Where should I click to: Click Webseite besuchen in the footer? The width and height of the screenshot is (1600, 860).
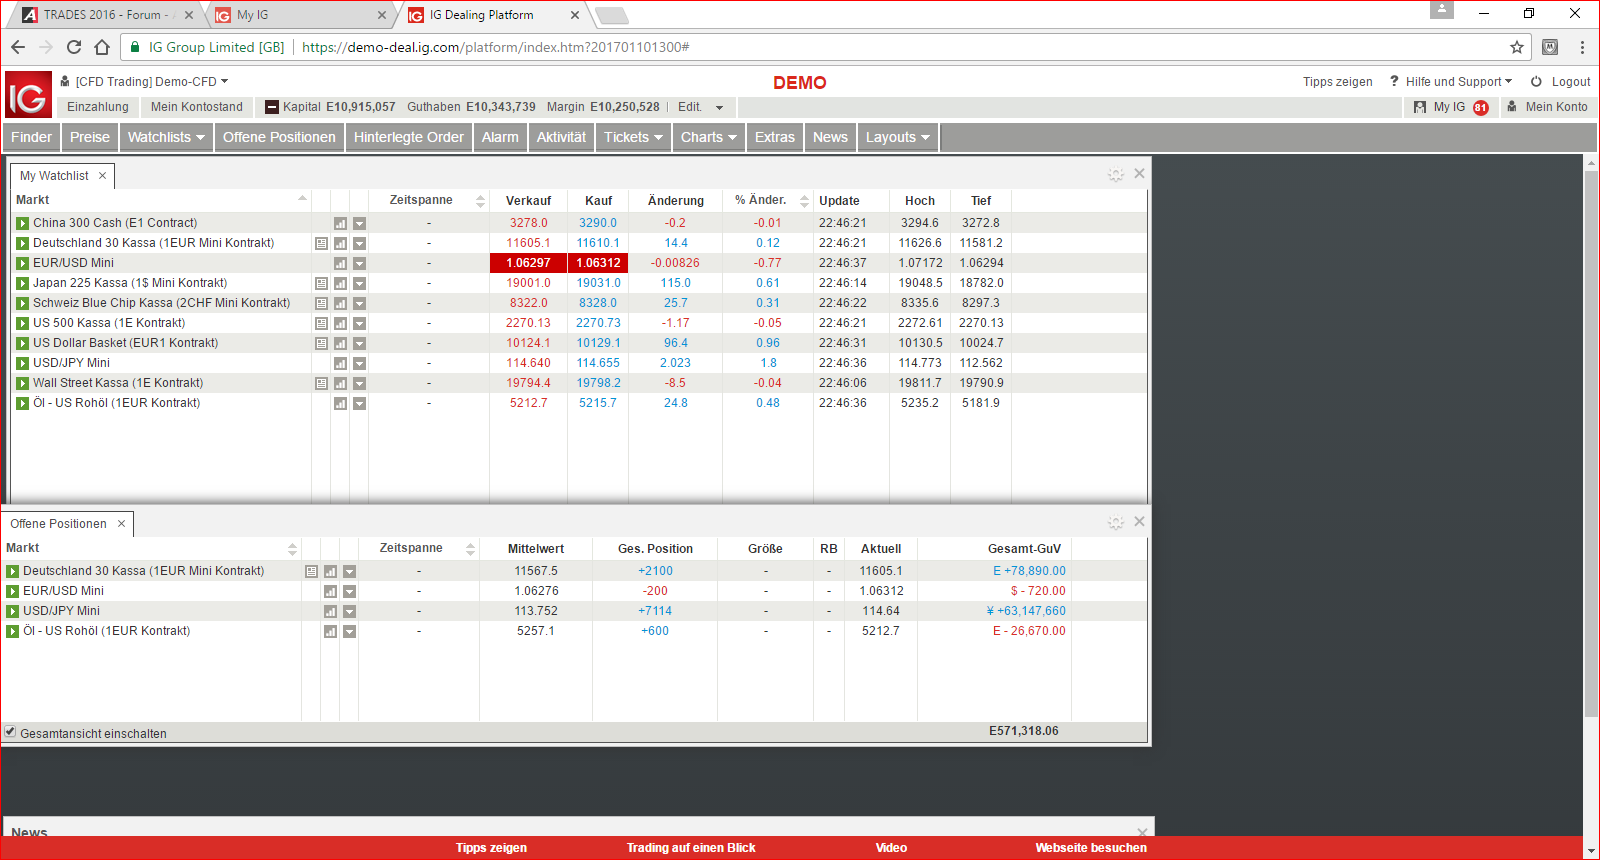1091,848
